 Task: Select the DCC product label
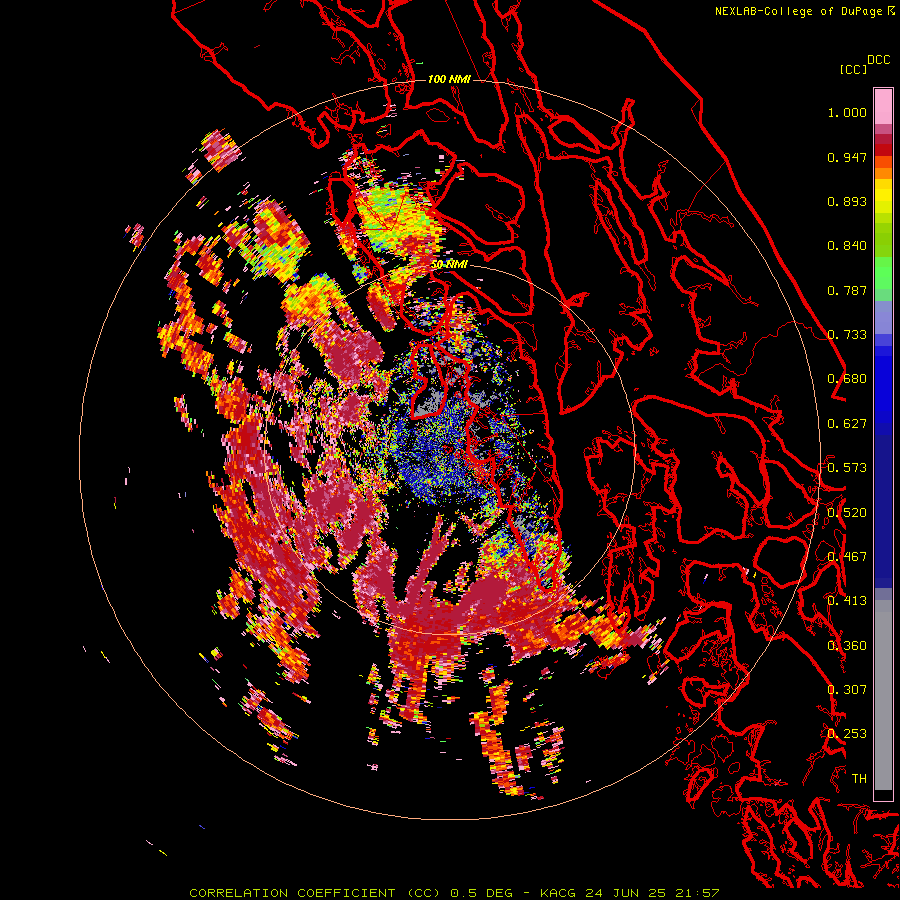[879, 60]
